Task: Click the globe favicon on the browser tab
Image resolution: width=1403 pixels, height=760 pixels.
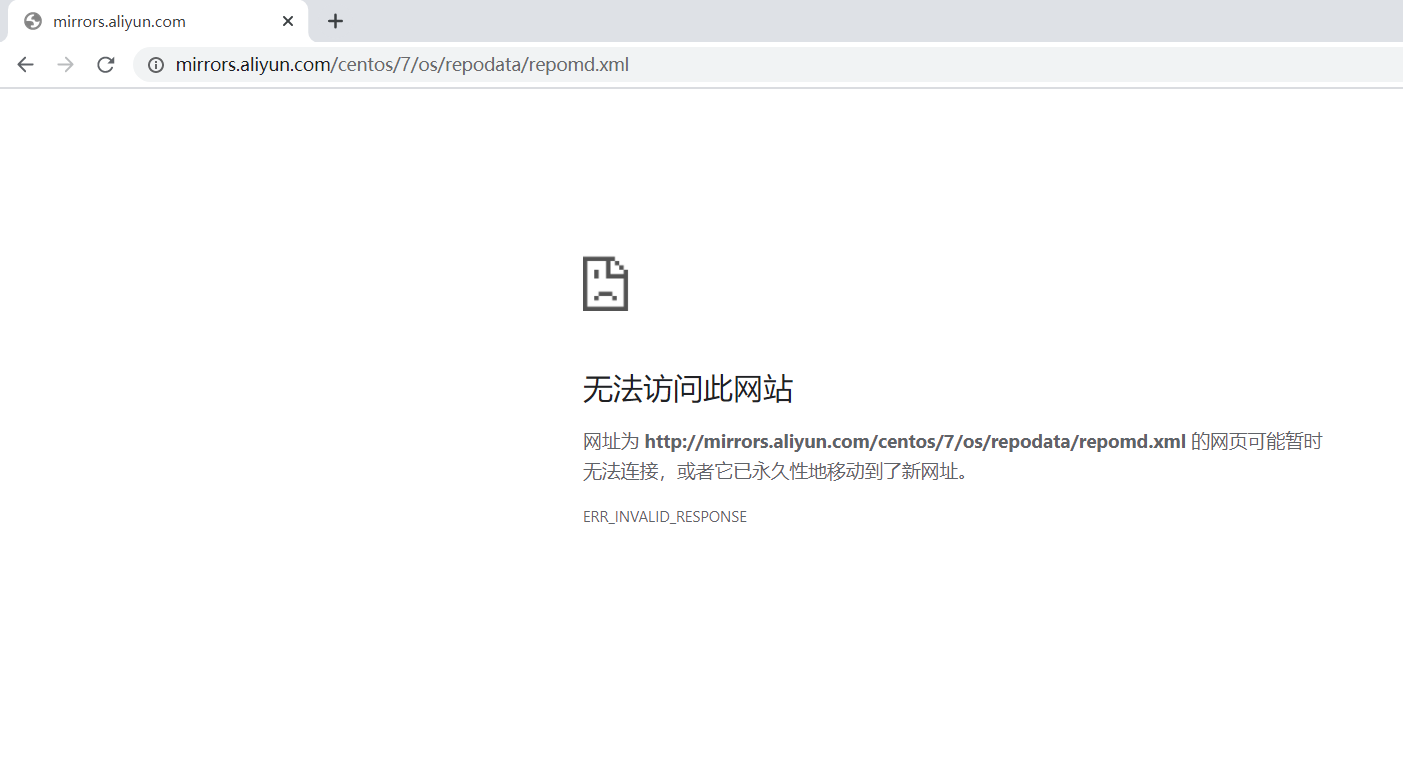Action: (x=32, y=21)
